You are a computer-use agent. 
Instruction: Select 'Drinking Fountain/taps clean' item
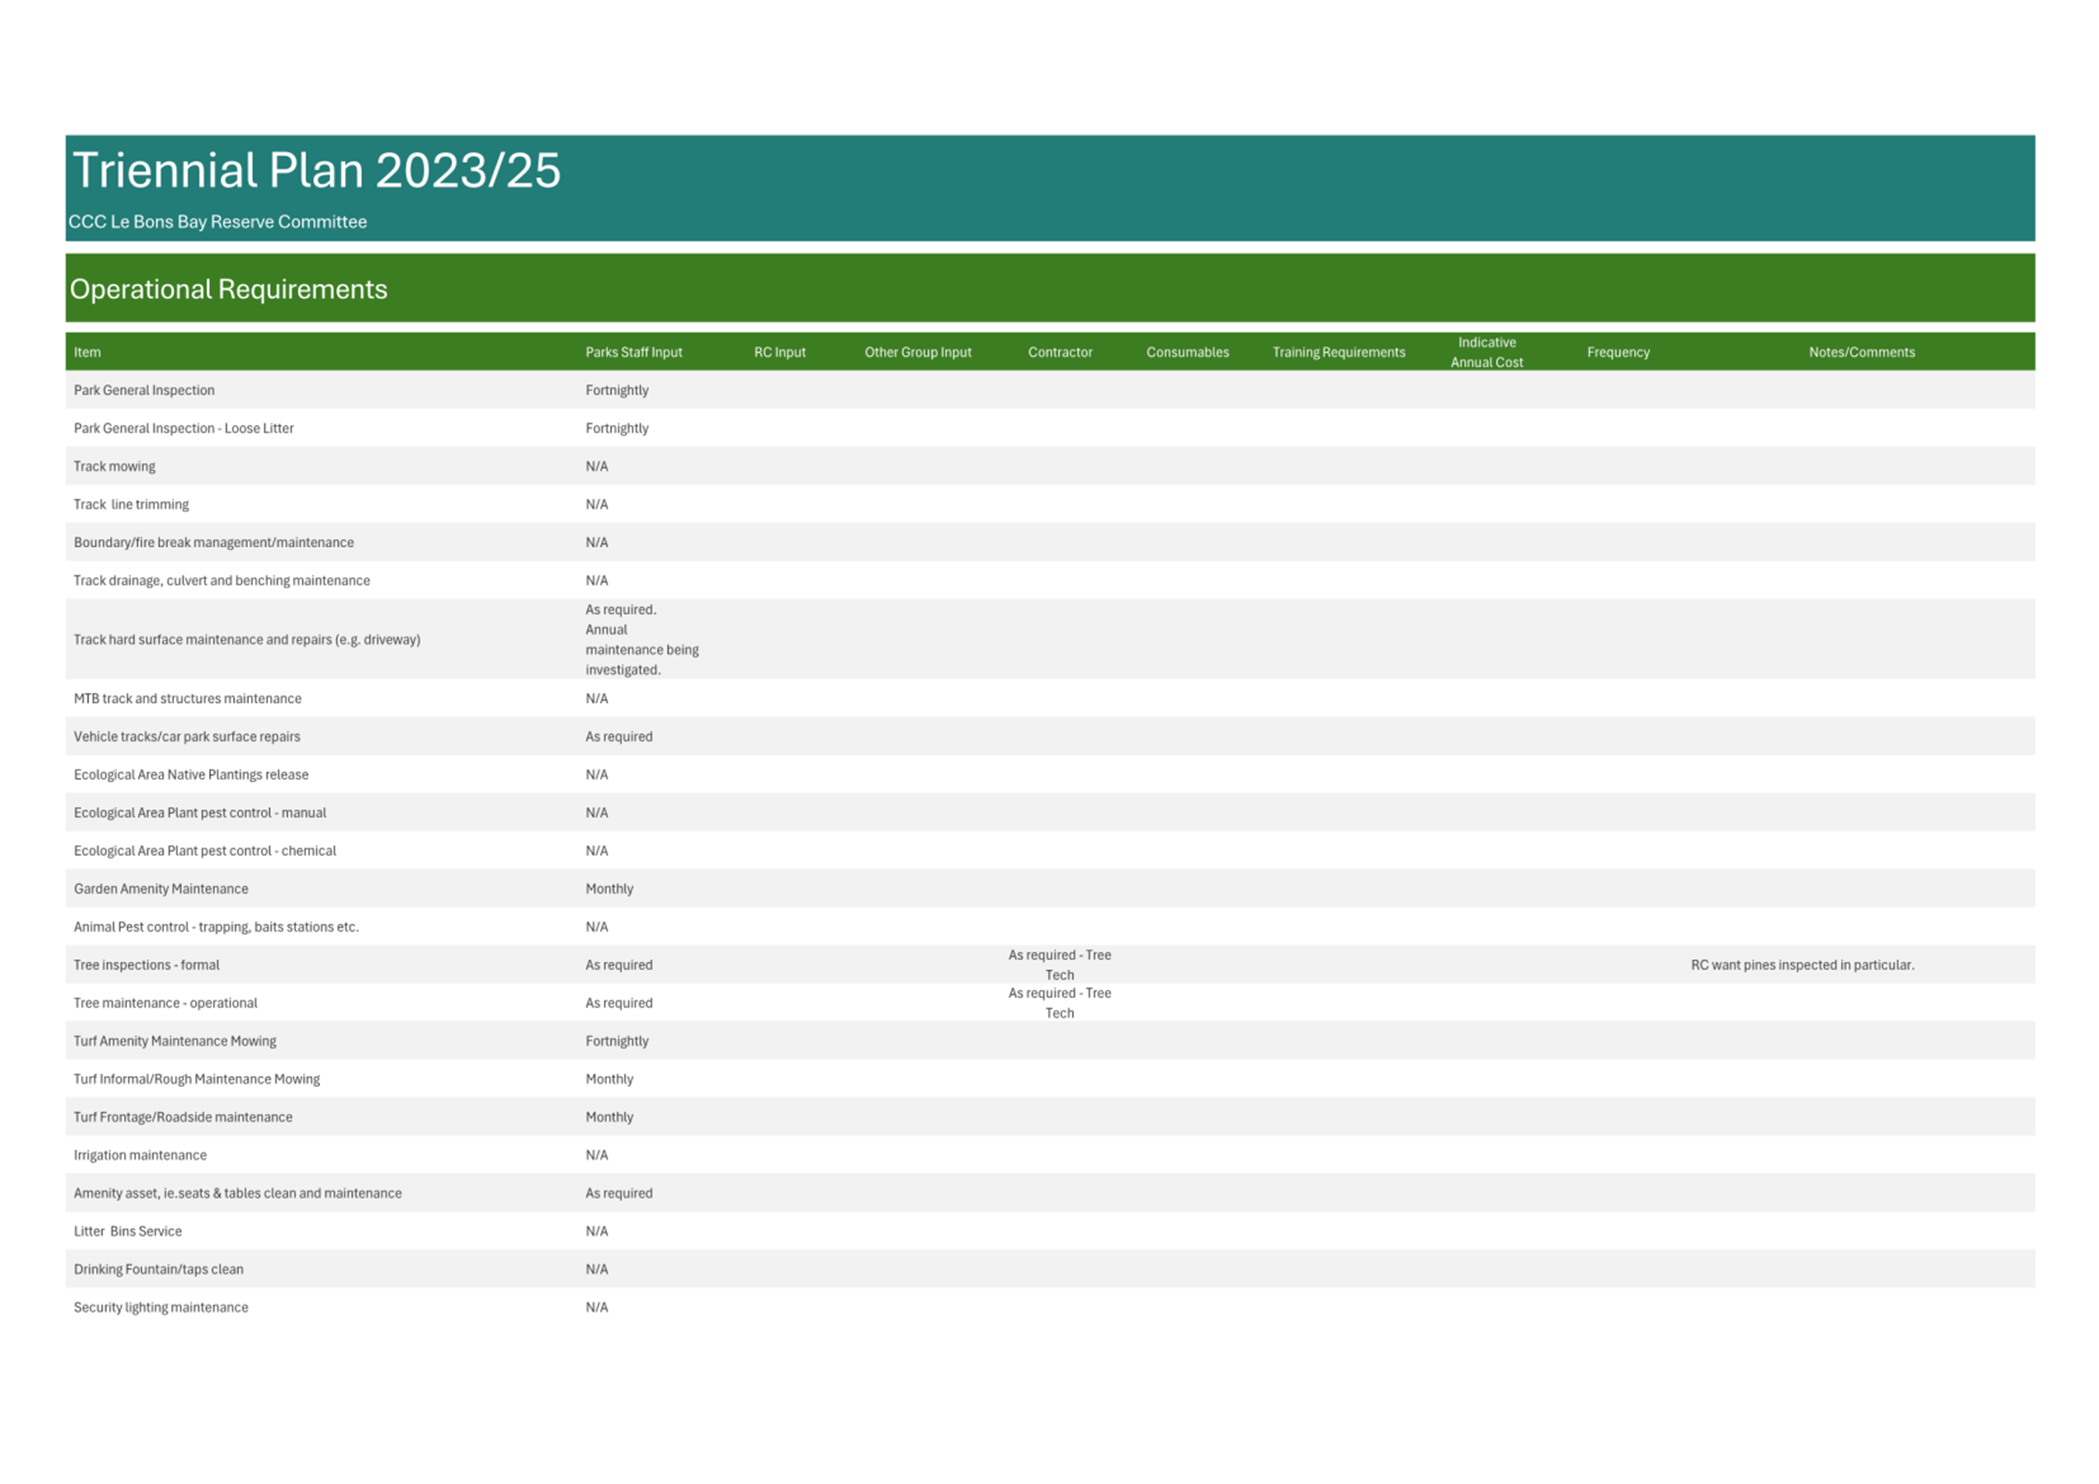[158, 1268]
